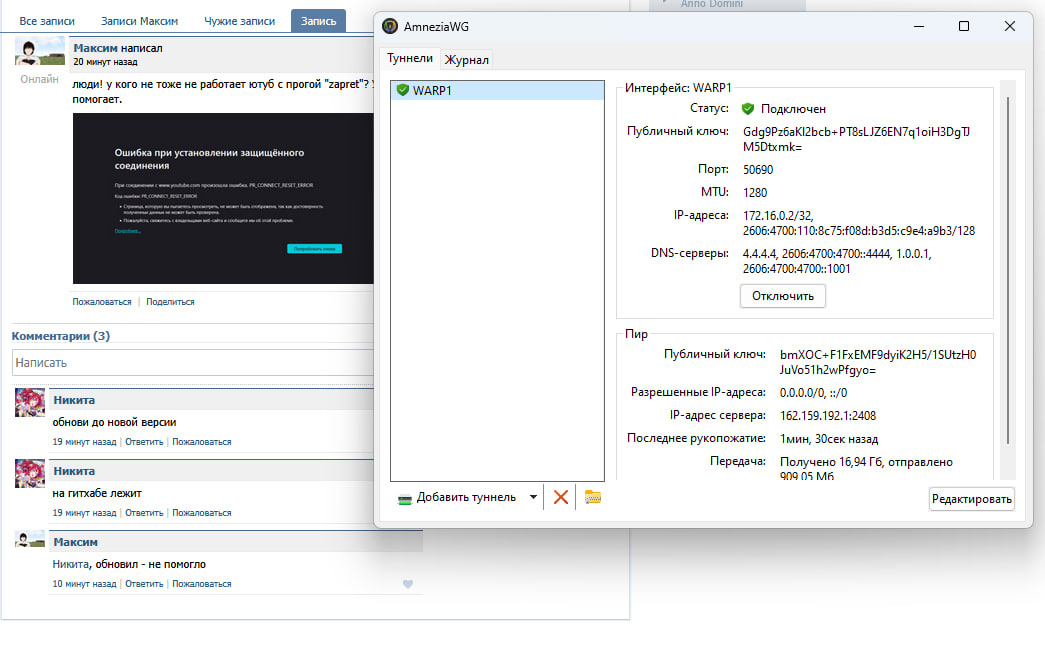1045x658 pixels.
Task: Click the green connected status shield icon
Action: pyautogui.click(x=748, y=109)
